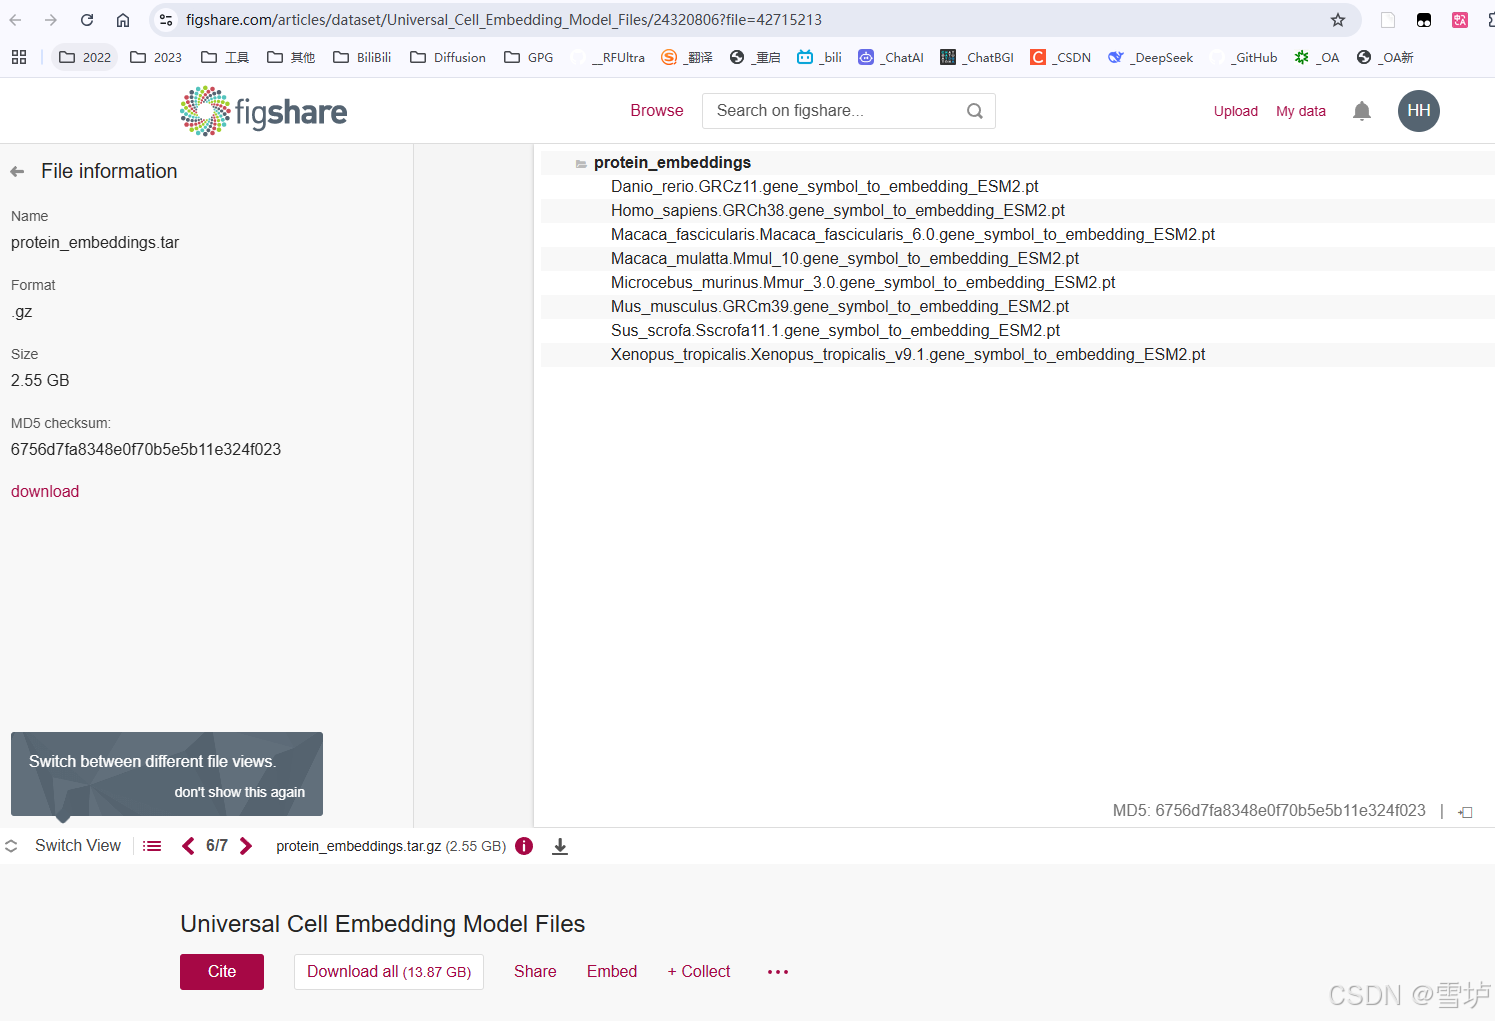
Task: Open the _ChatAI bookmark
Action: point(891,57)
